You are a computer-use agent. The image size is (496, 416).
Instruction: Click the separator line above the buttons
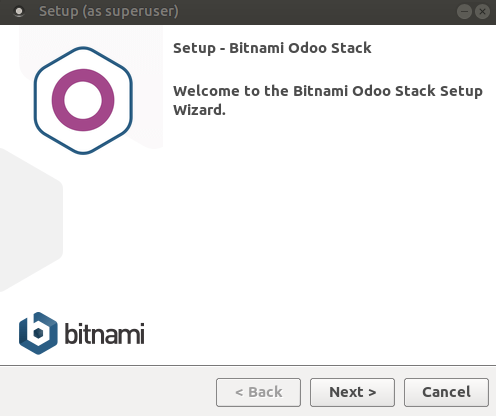coord(248,366)
